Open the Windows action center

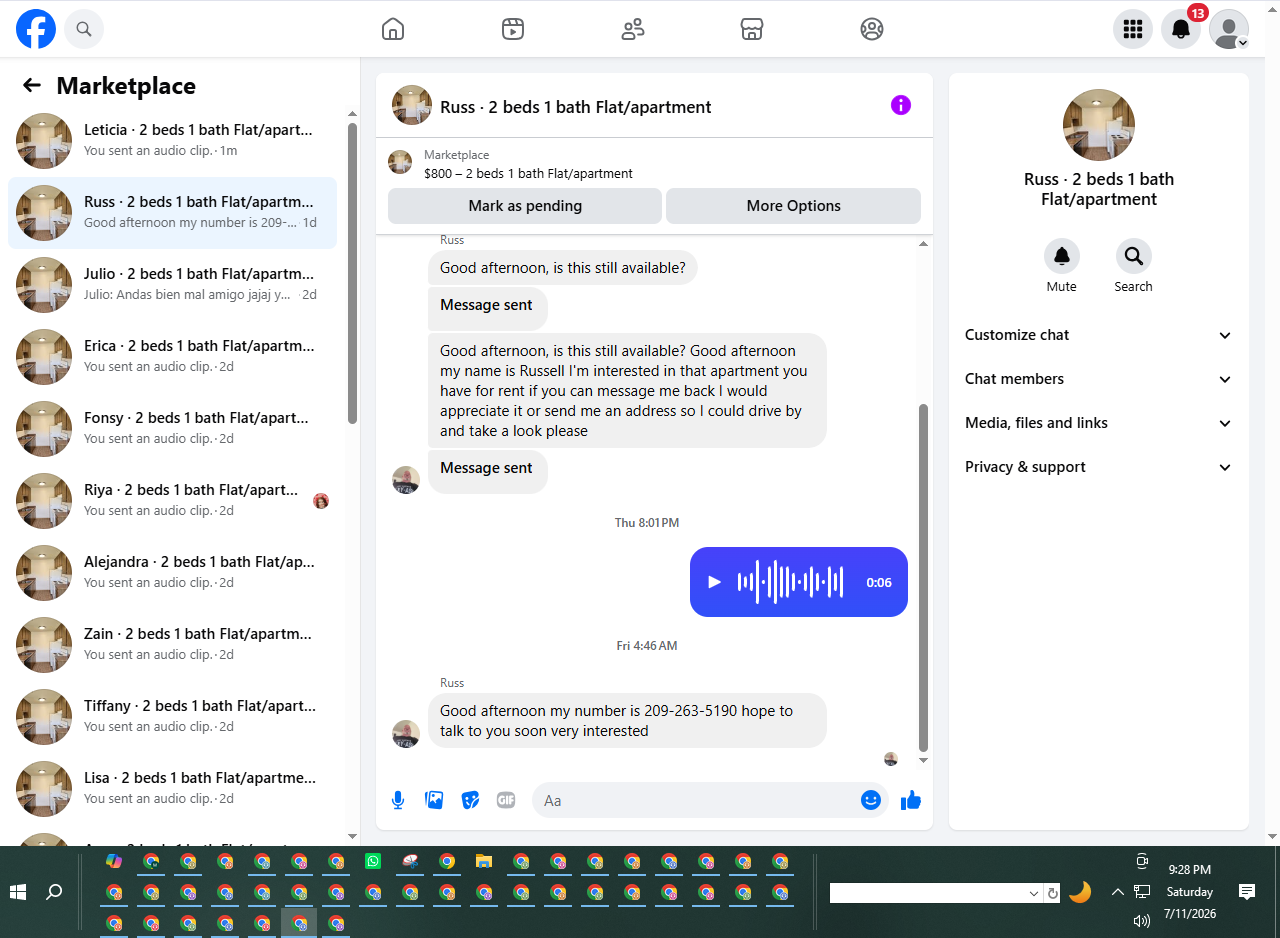(x=1247, y=892)
